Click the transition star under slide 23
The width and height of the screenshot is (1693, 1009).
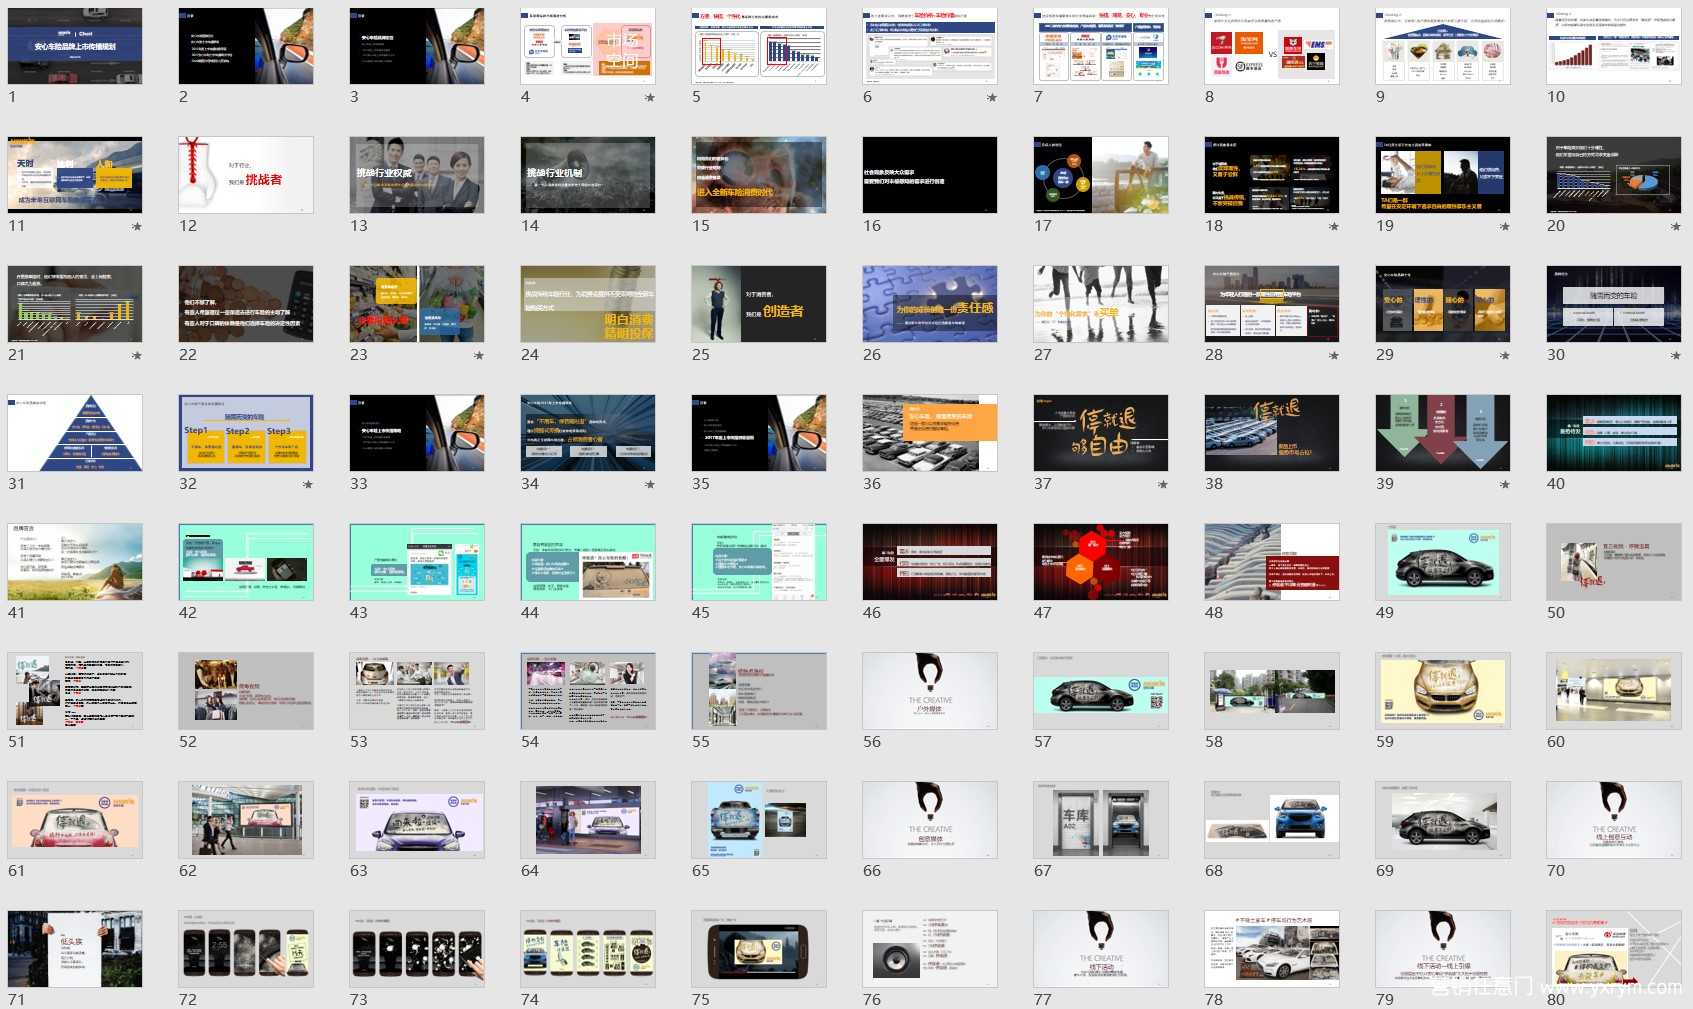pyautogui.click(x=479, y=356)
